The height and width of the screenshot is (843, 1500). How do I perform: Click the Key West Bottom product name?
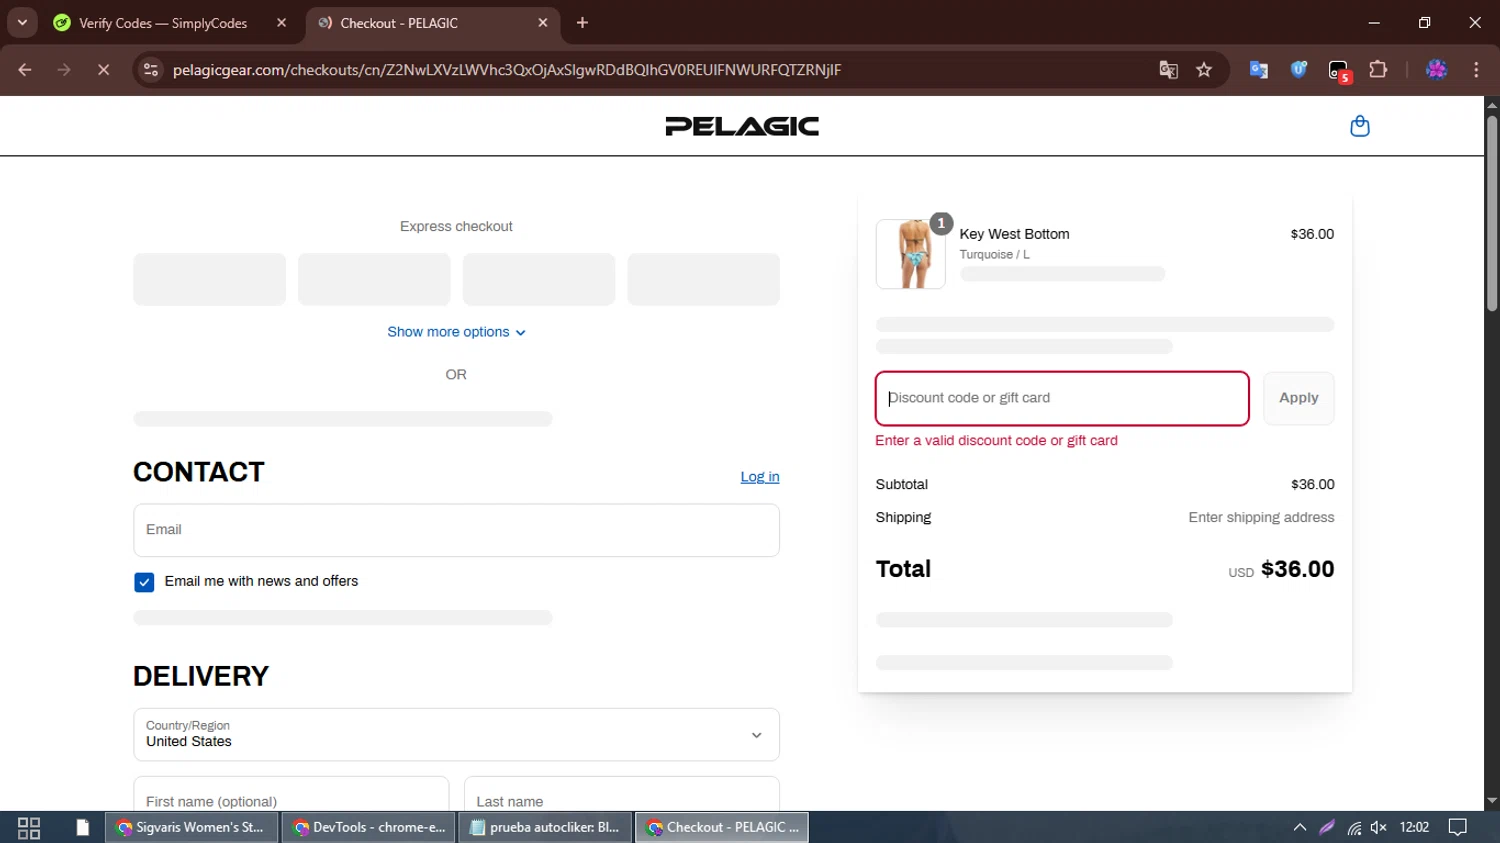click(x=1014, y=234)
